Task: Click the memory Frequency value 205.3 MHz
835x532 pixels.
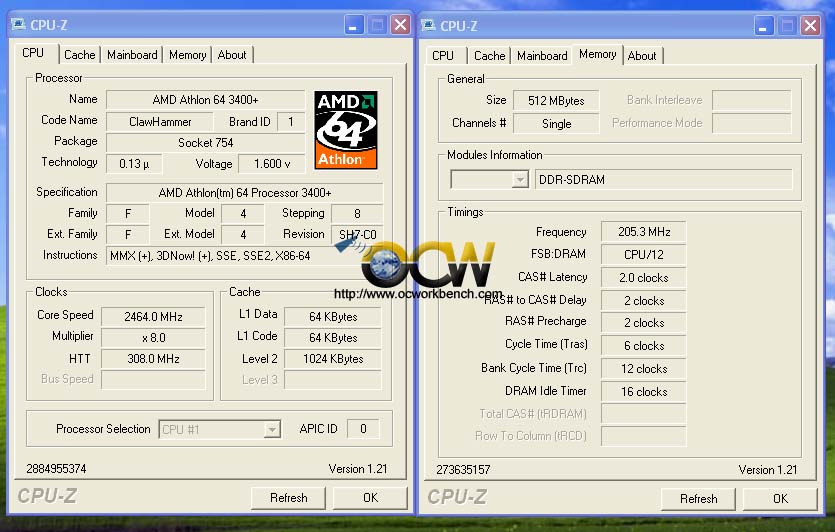Action: click(x=644, y=232)
